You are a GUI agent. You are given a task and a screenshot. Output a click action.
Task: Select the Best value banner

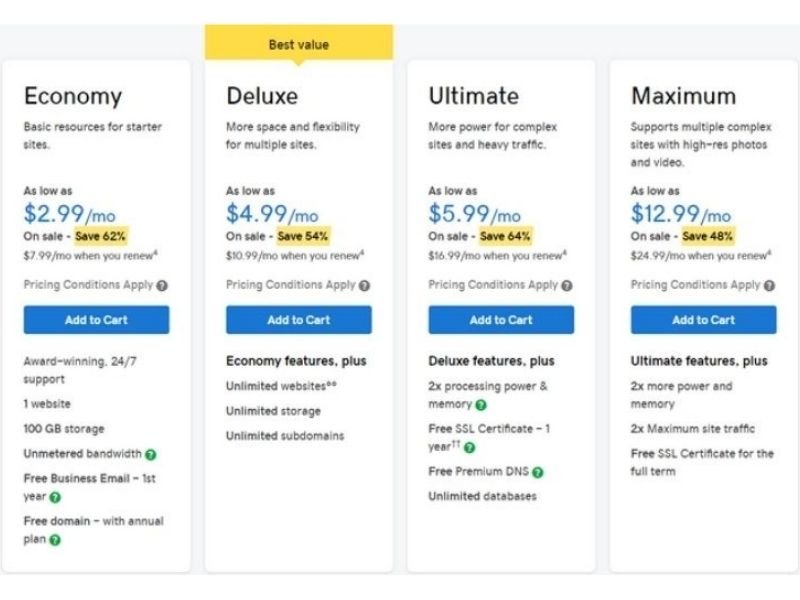[299, 43]
